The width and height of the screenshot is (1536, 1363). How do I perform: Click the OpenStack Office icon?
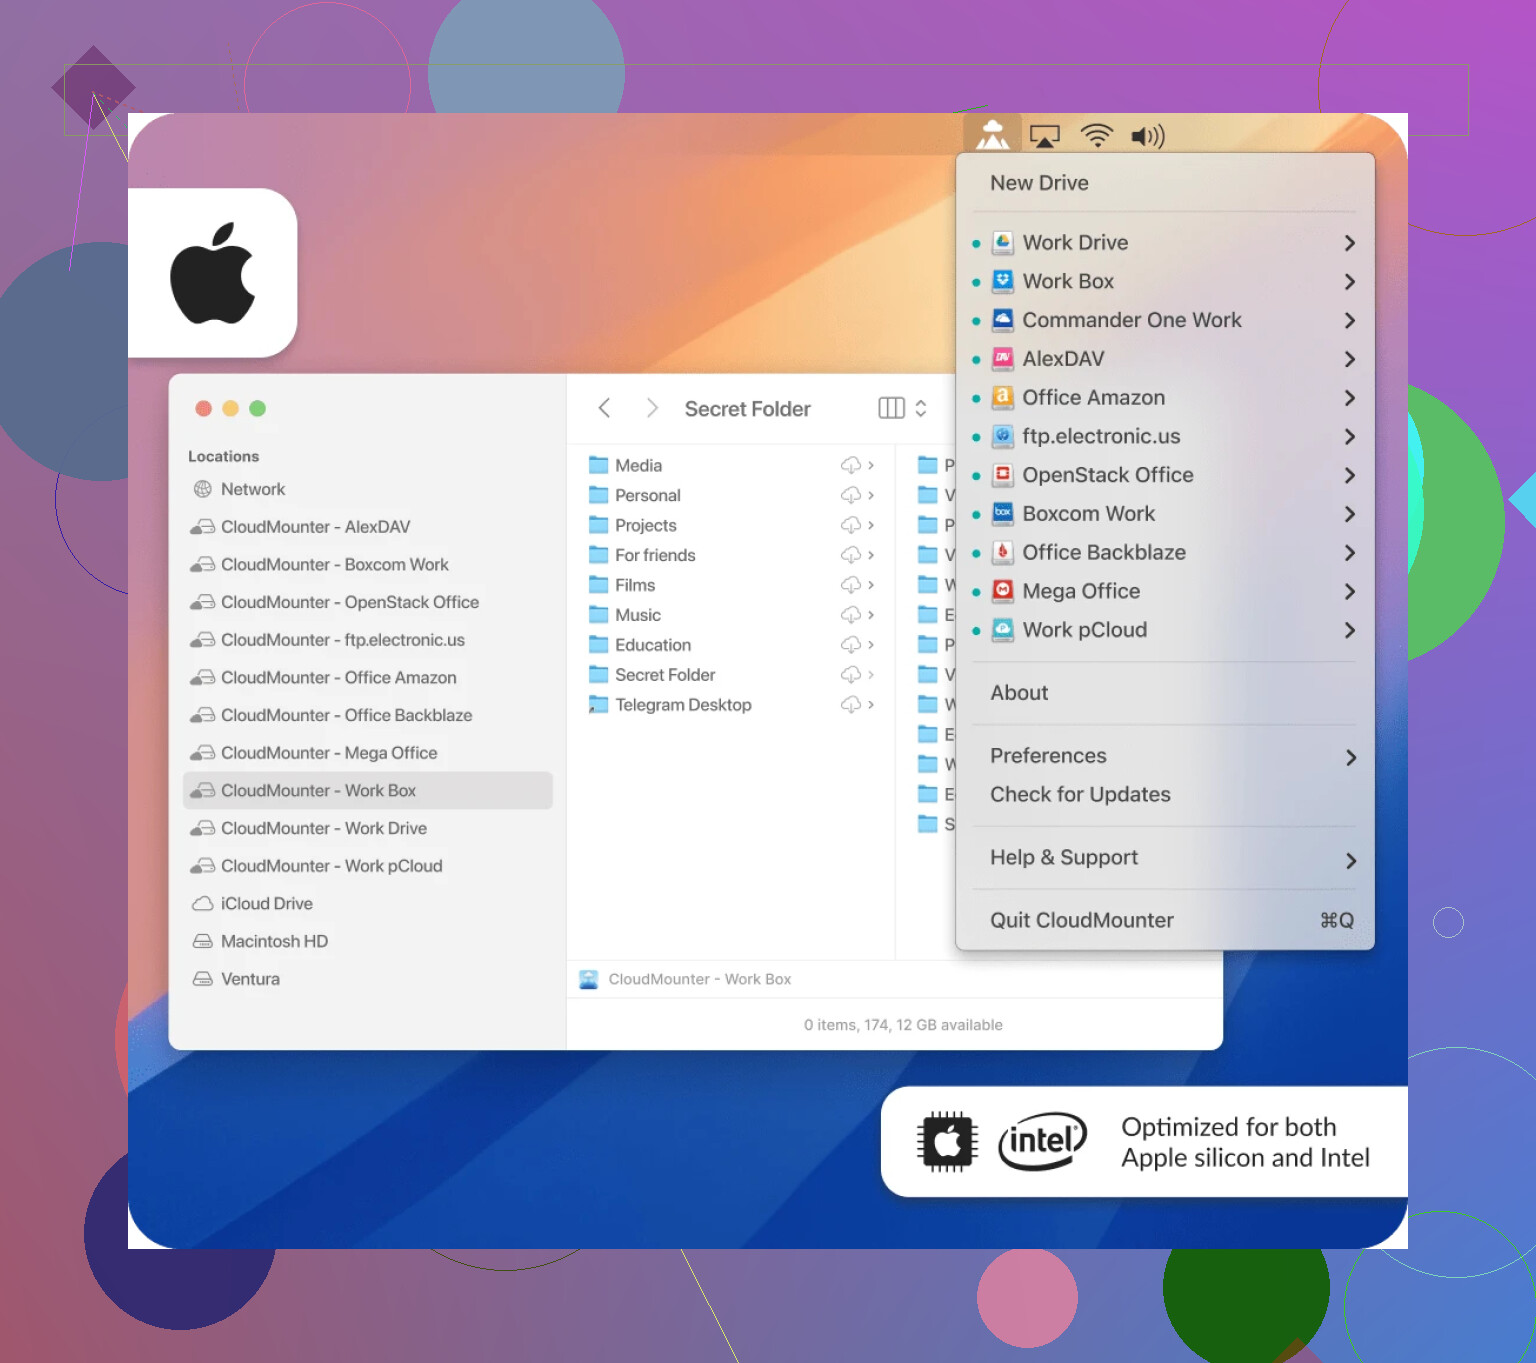[1003, 474]
